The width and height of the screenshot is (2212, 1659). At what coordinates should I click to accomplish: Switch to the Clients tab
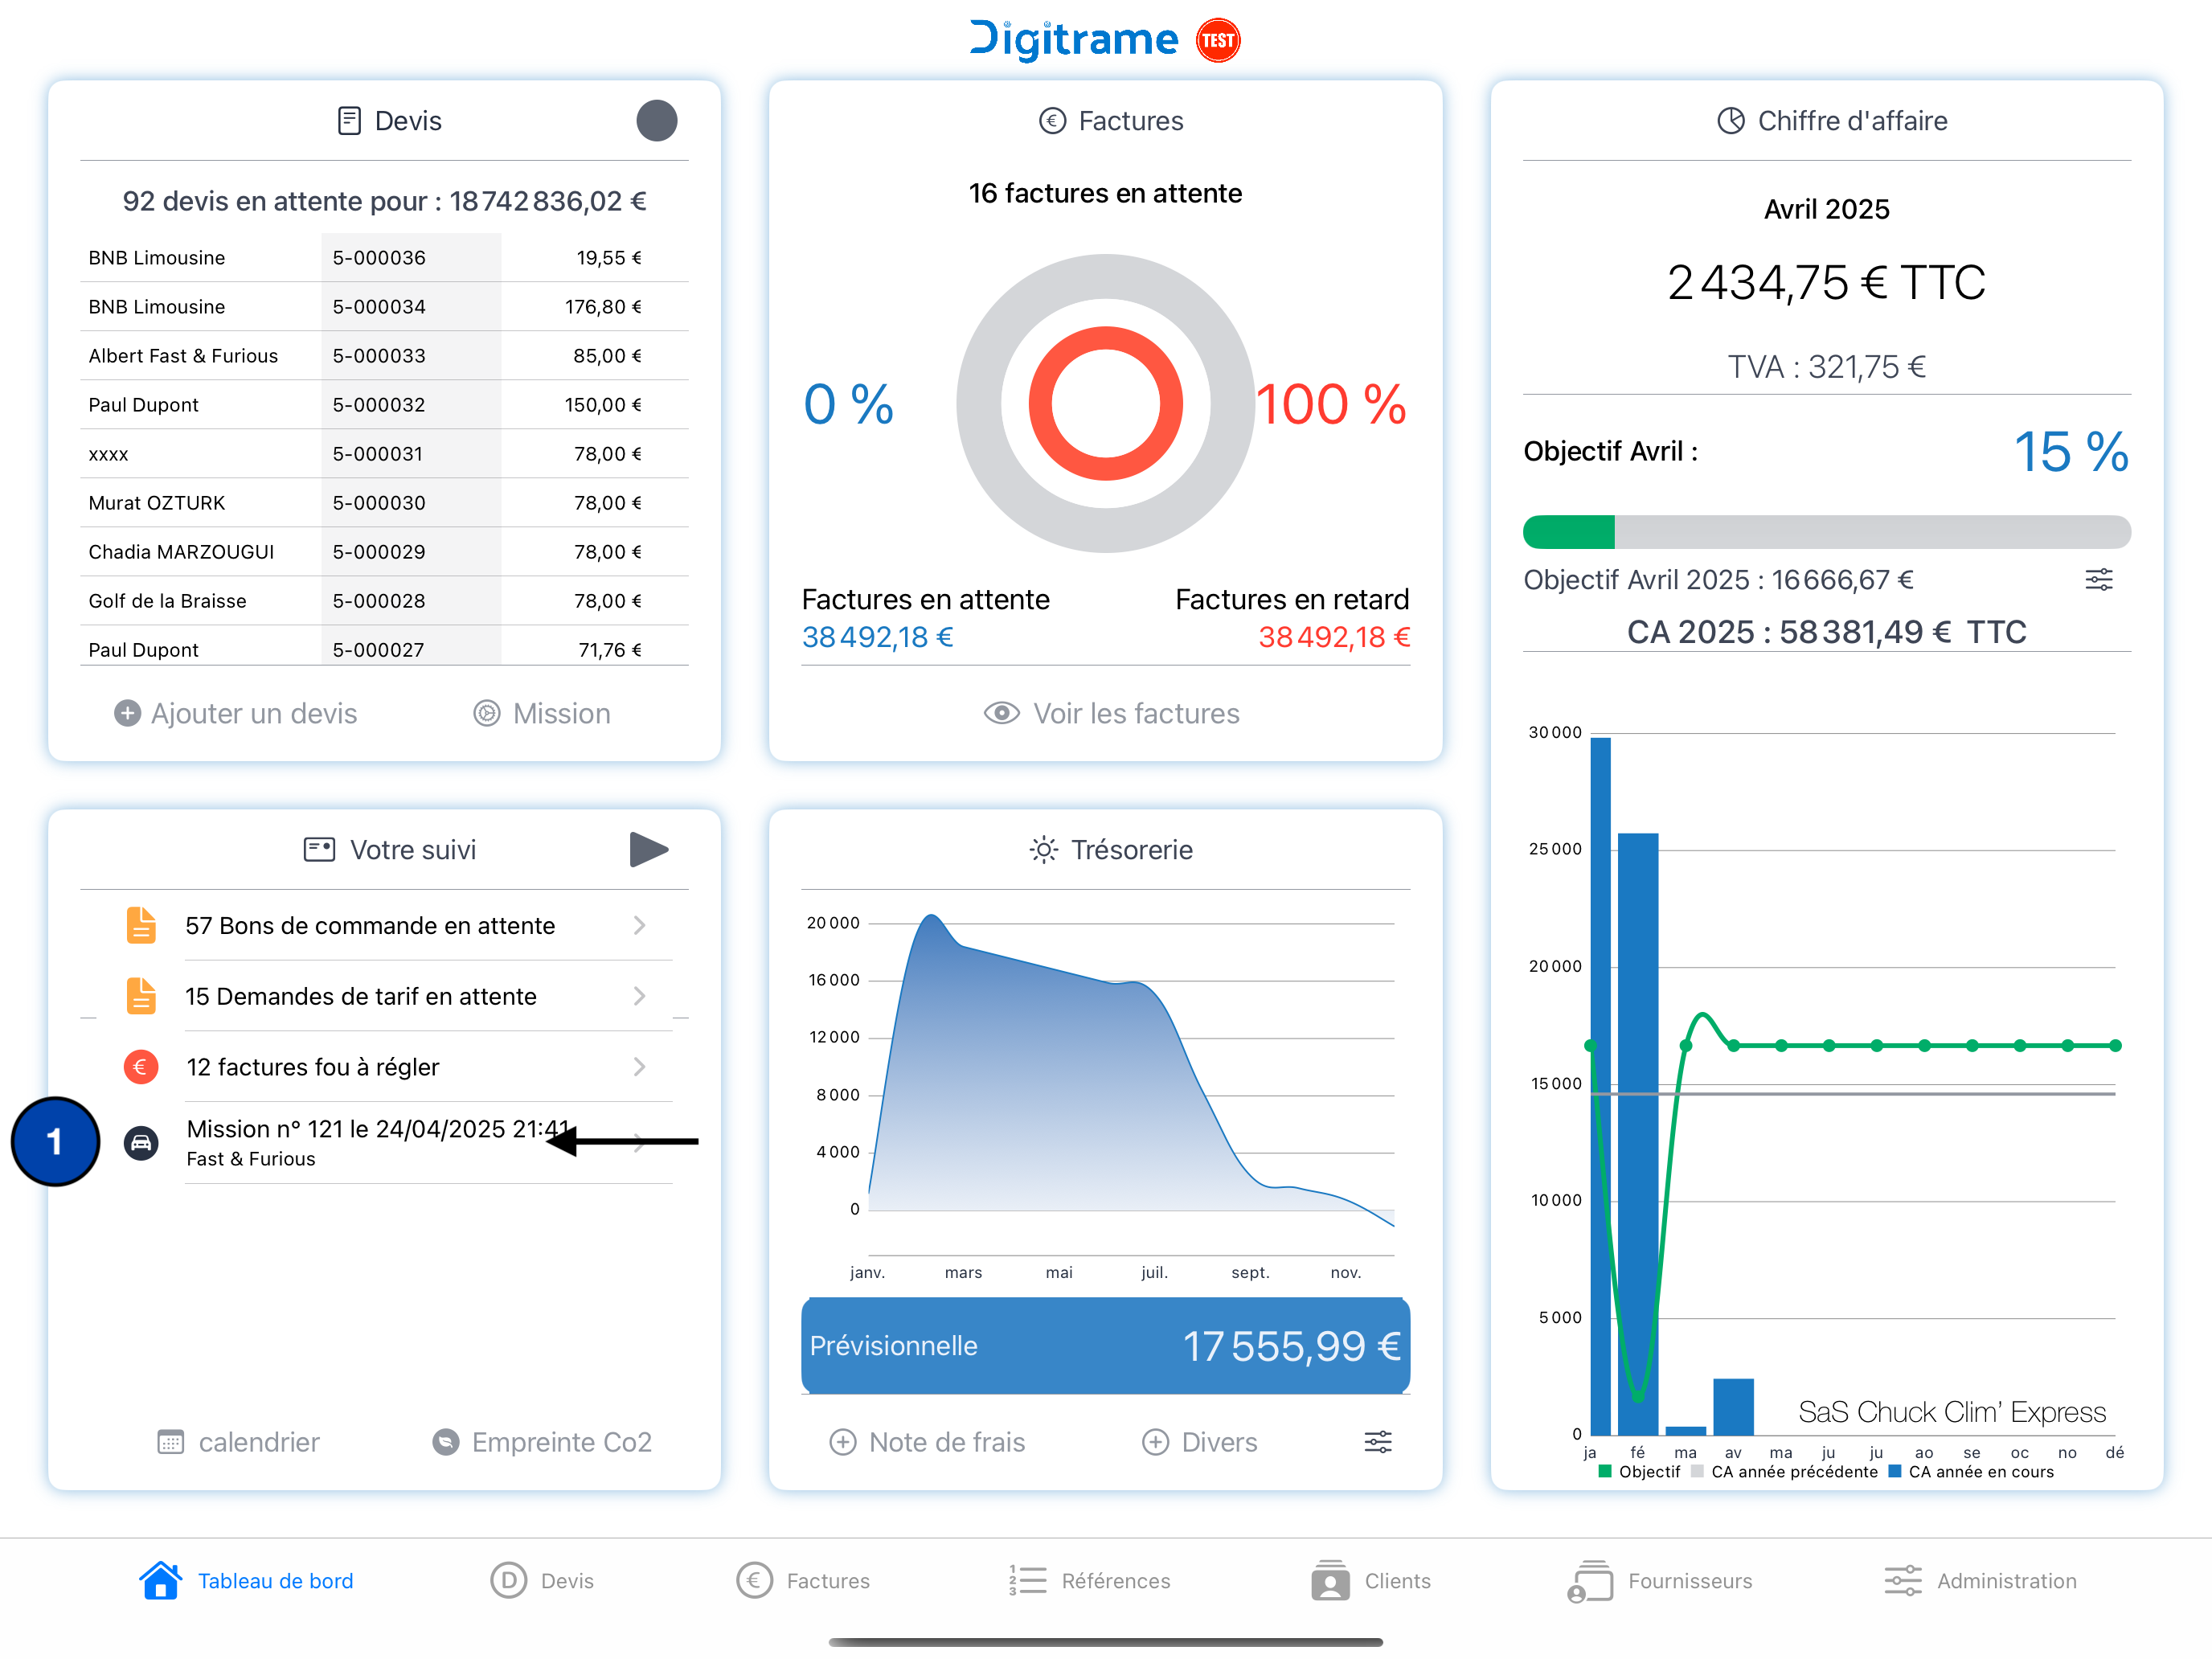1370,1581
